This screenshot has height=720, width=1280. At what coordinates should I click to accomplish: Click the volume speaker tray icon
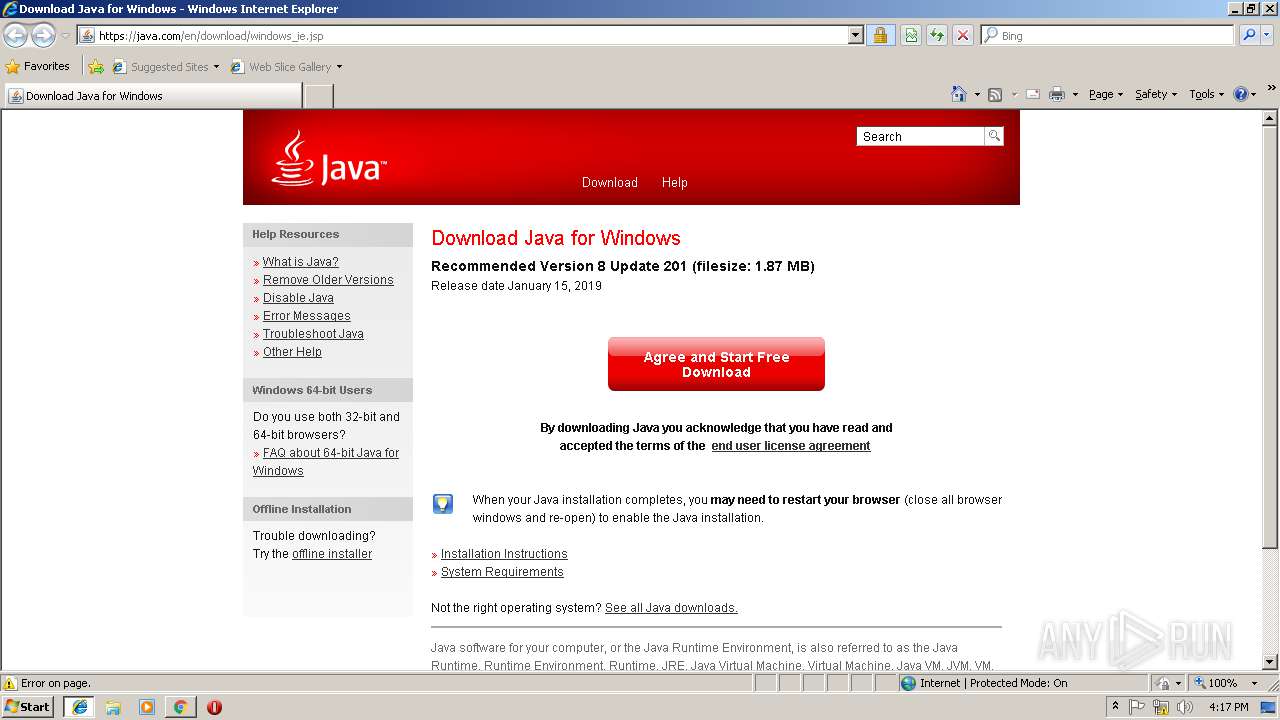click(x=1185, y=707)
